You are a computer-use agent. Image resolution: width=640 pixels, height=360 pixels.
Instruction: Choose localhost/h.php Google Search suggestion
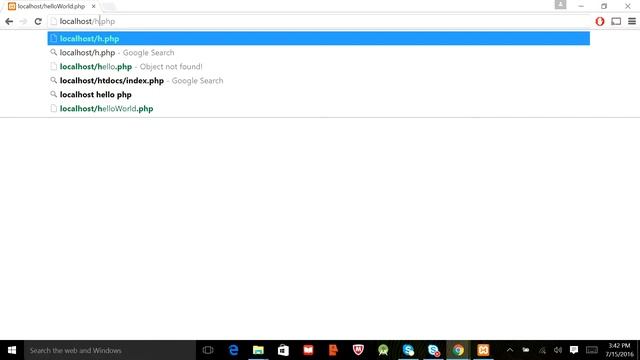[319, 53]
